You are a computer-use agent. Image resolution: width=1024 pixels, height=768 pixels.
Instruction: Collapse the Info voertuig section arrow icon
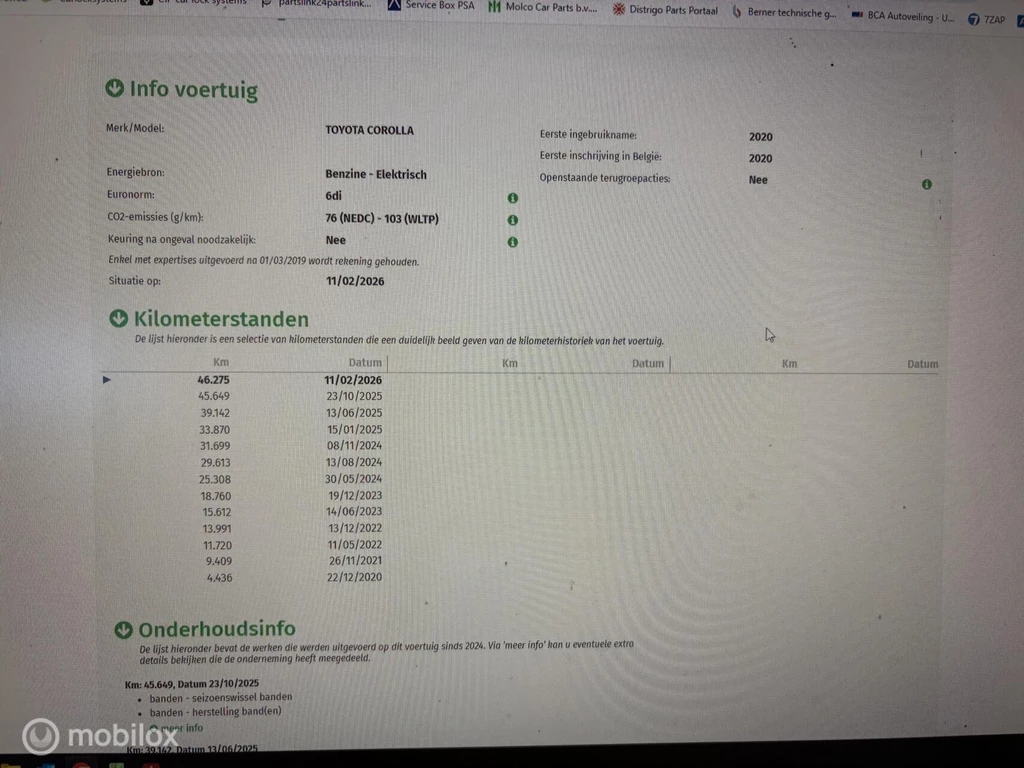[x=115, y=89]
